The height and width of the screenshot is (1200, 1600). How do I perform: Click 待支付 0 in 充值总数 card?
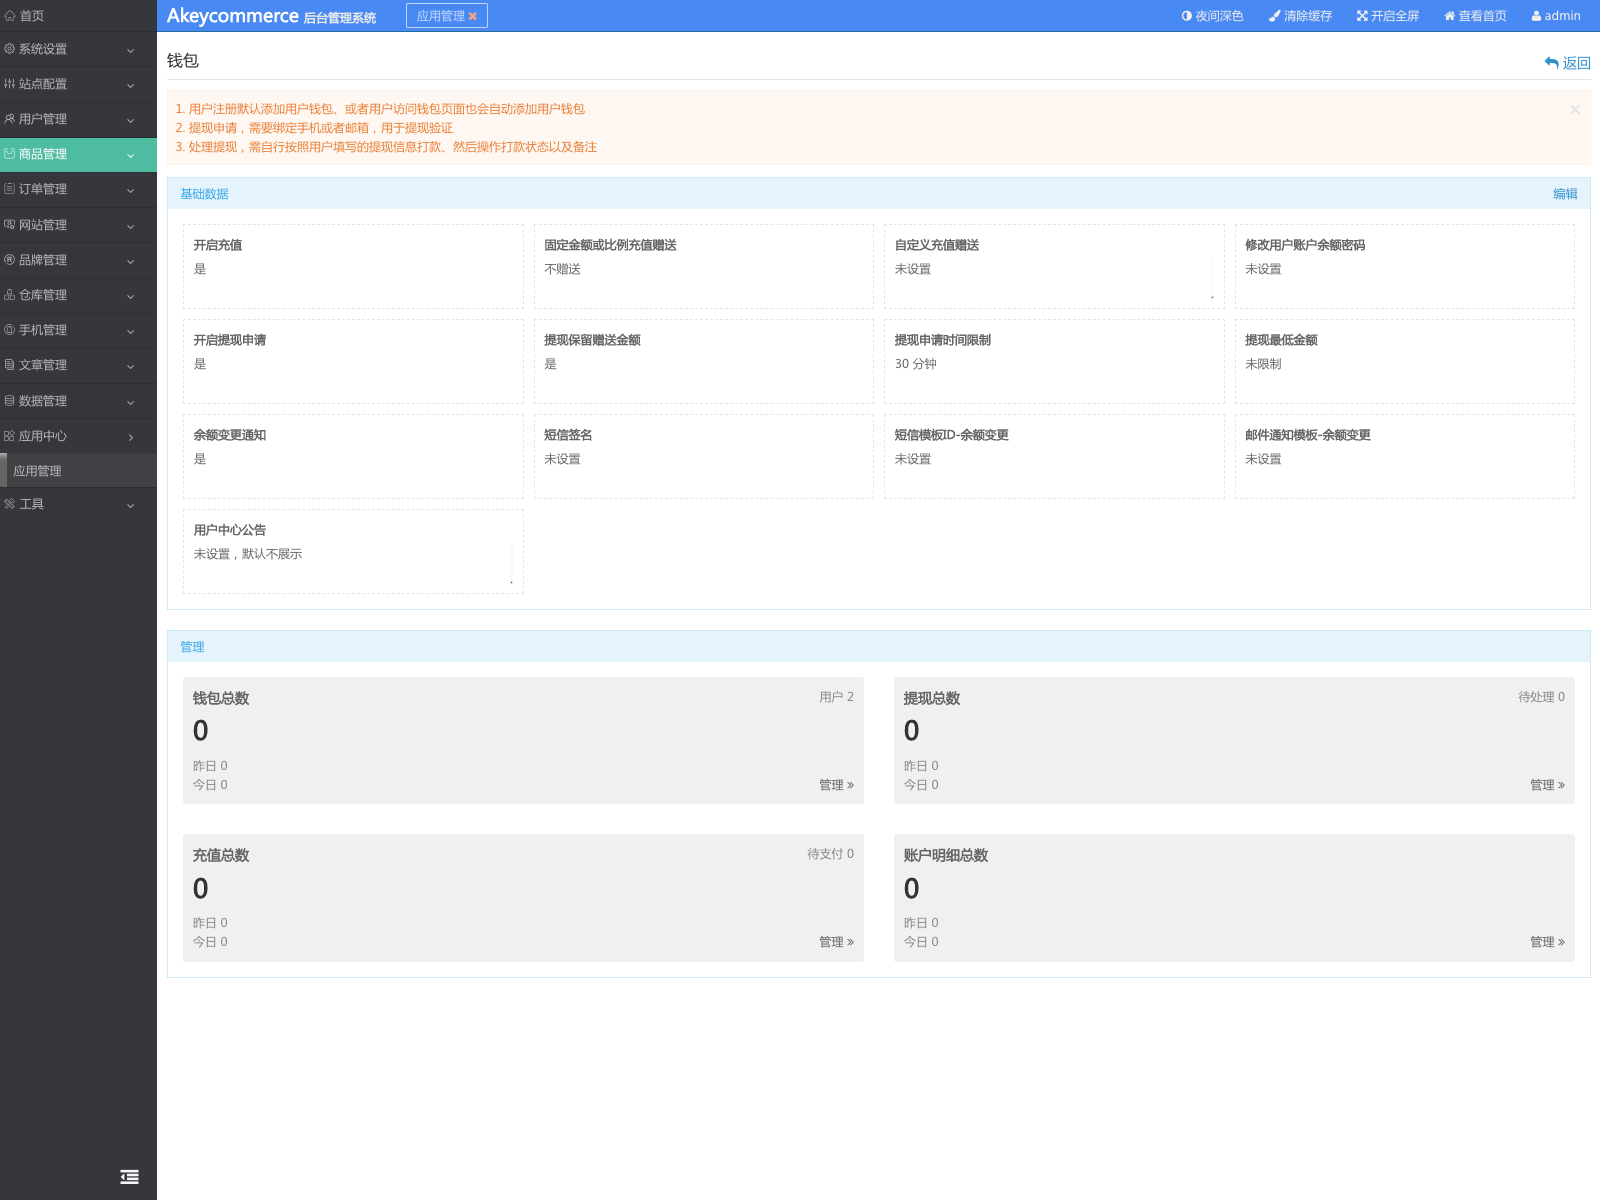tap(830, 854)
